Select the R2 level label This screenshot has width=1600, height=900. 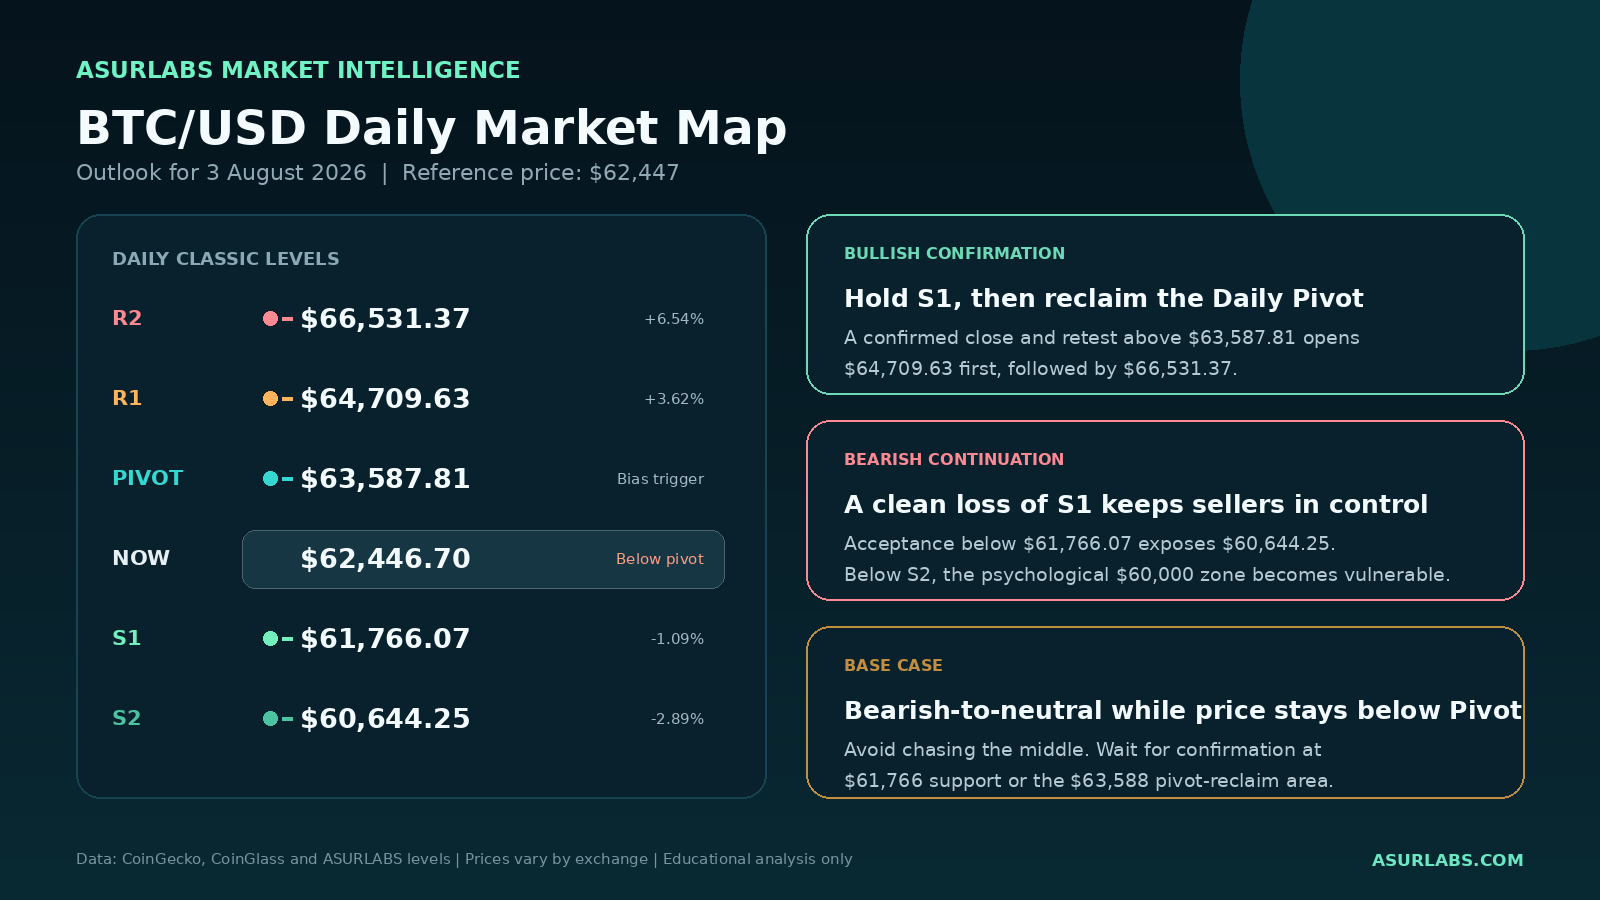(127, 318)
